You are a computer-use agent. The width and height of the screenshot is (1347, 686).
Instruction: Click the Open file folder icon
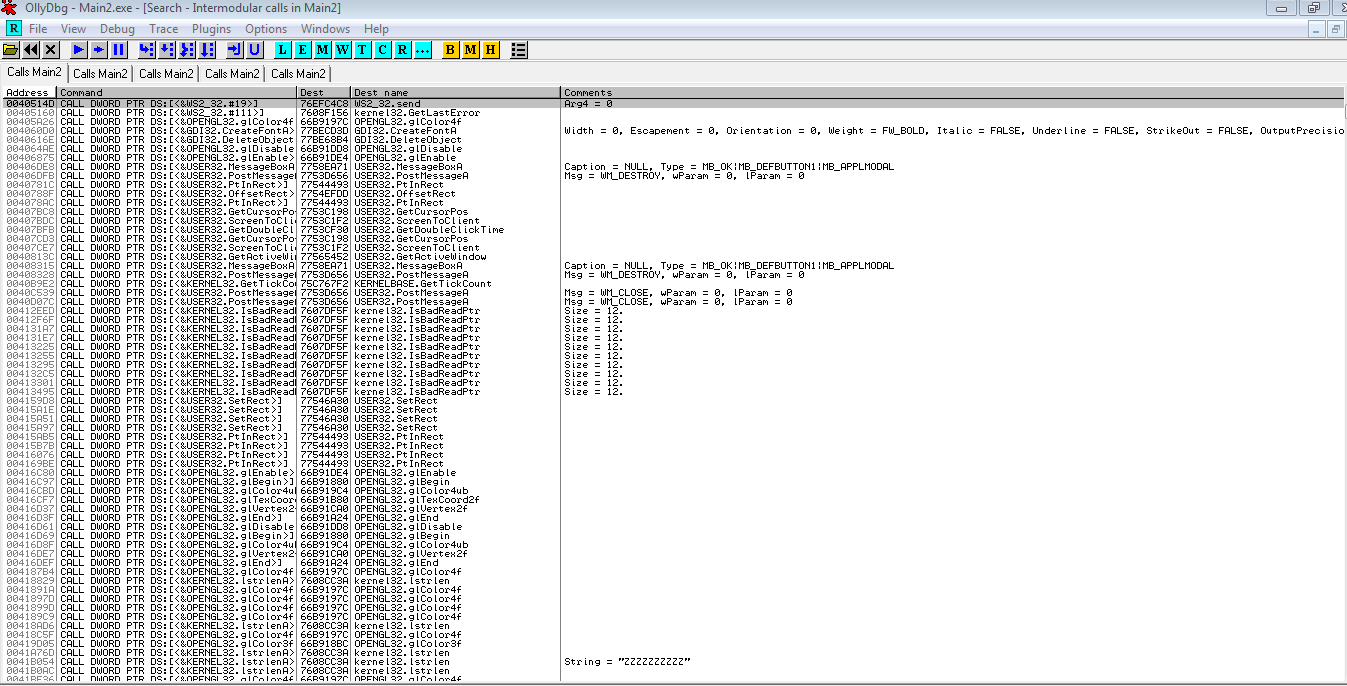(11, 49)
